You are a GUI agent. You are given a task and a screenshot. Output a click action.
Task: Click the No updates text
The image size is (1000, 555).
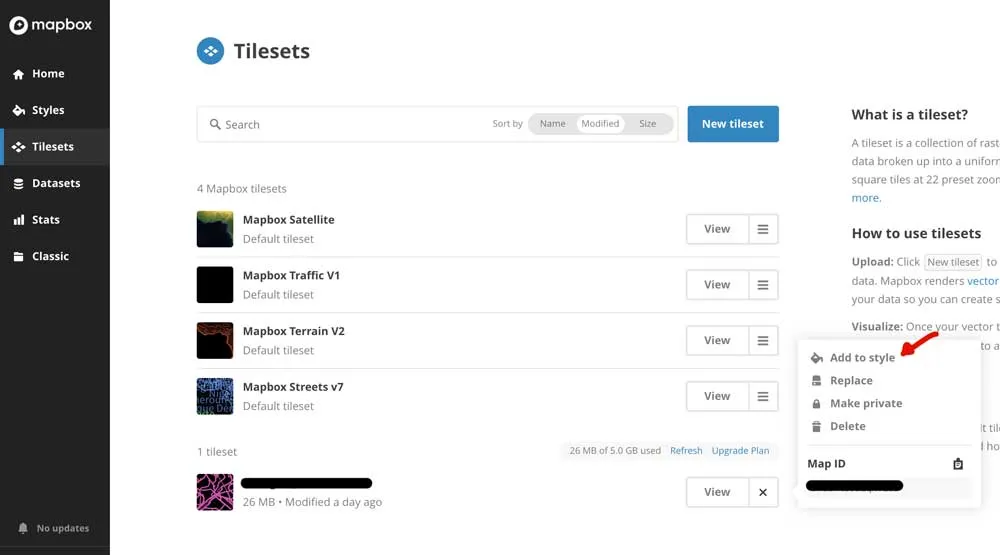coord(62,528)
